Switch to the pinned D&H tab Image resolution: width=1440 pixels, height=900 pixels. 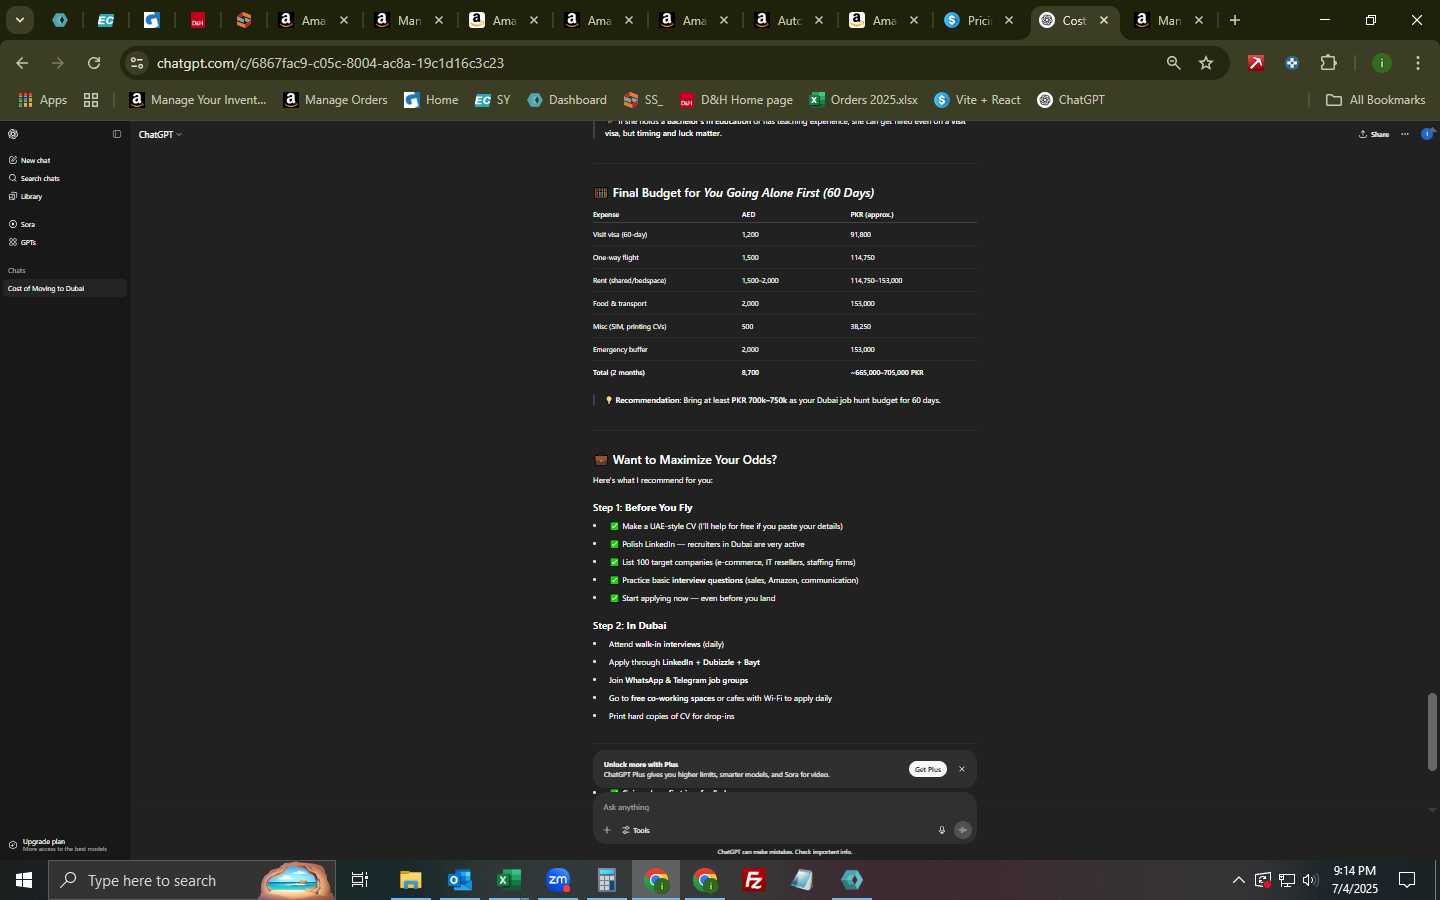coord(198,20)
